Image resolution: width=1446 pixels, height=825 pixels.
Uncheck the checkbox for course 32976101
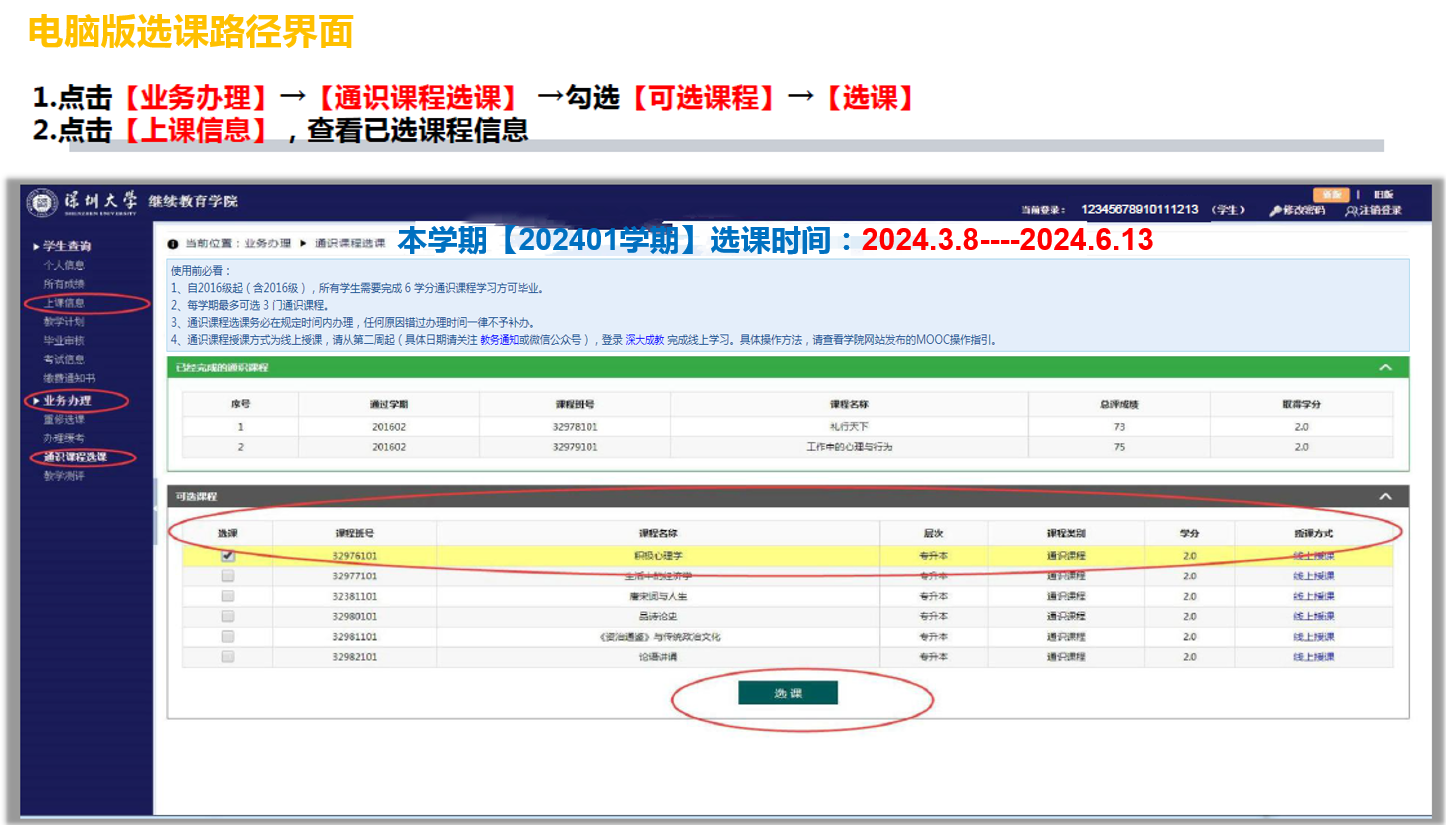228,556
